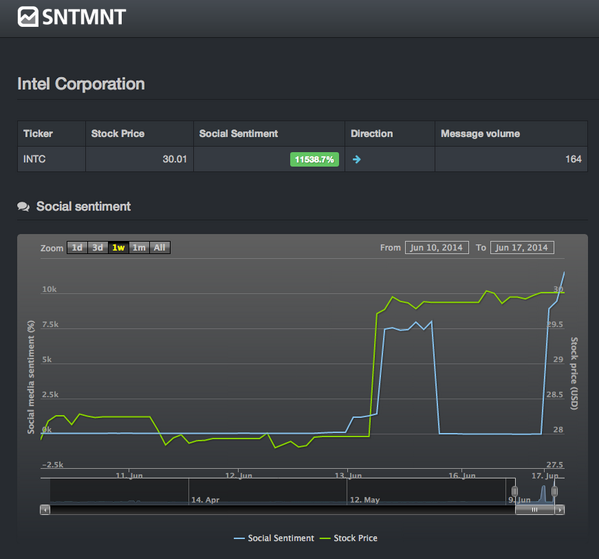Edit the From date field
599x559 pixels.
(x=437, y=248)
